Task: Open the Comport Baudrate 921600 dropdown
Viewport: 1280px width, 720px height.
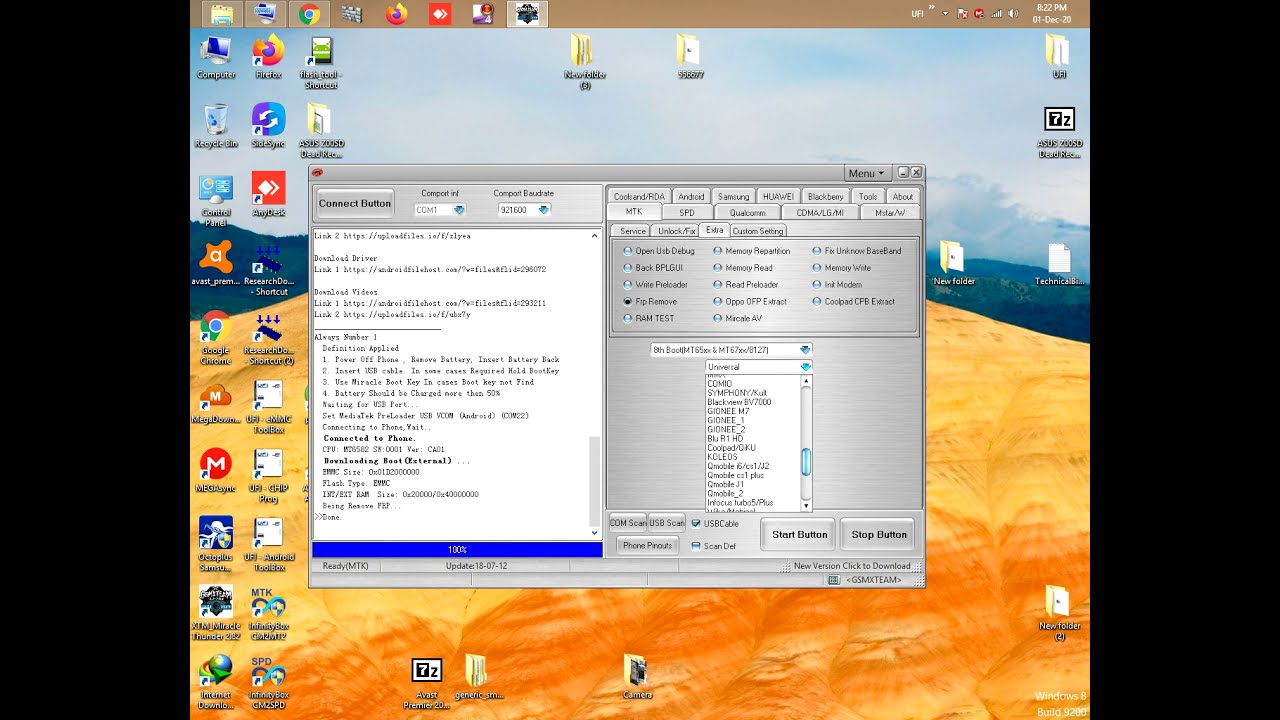Action: click(x=525, y=210)
